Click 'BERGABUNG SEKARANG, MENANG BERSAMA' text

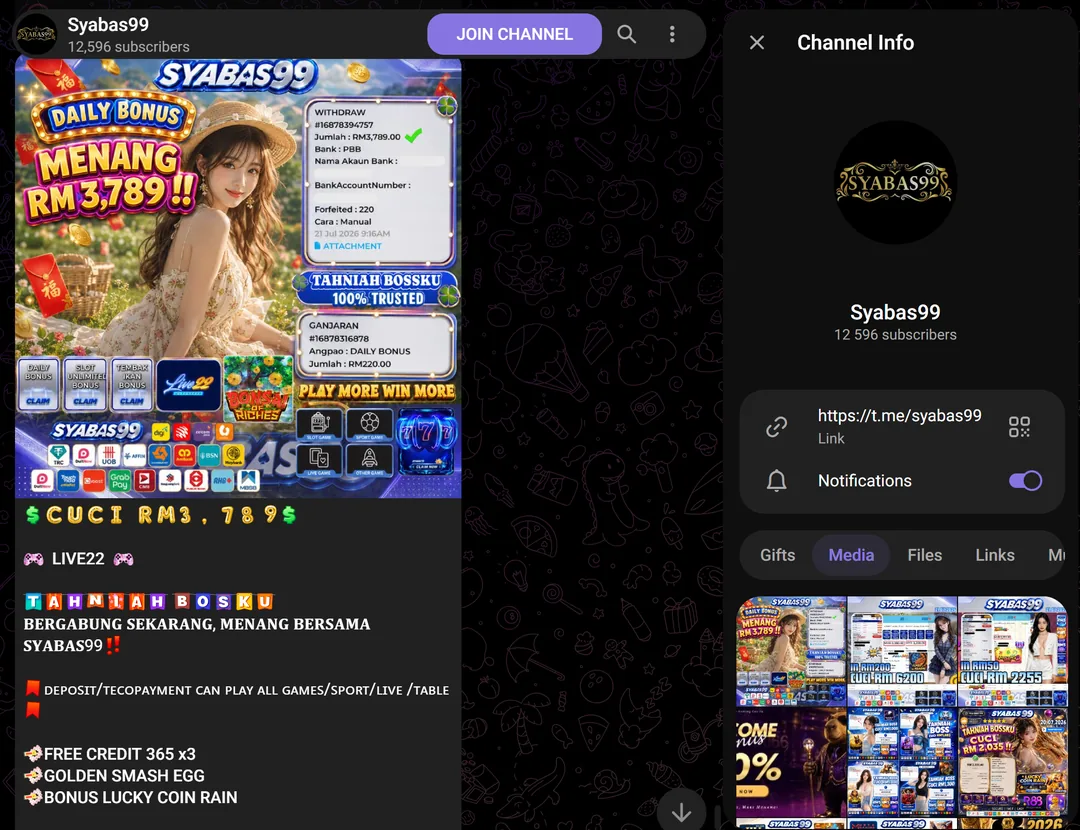197,624
